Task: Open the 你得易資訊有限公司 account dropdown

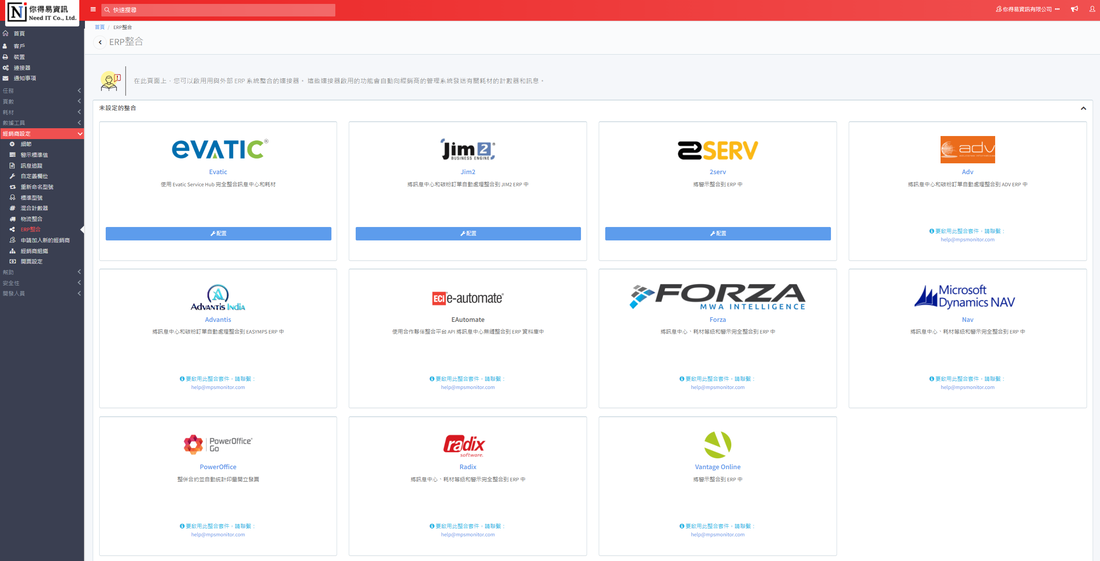Action: coord(1028,10)
